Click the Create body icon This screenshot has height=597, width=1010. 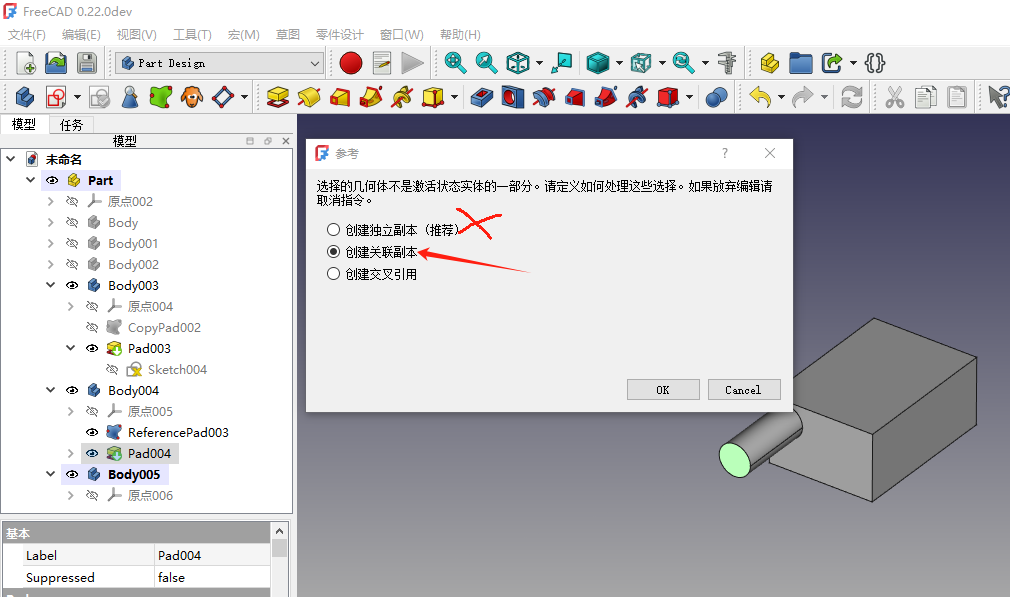[x=24, y=97]
